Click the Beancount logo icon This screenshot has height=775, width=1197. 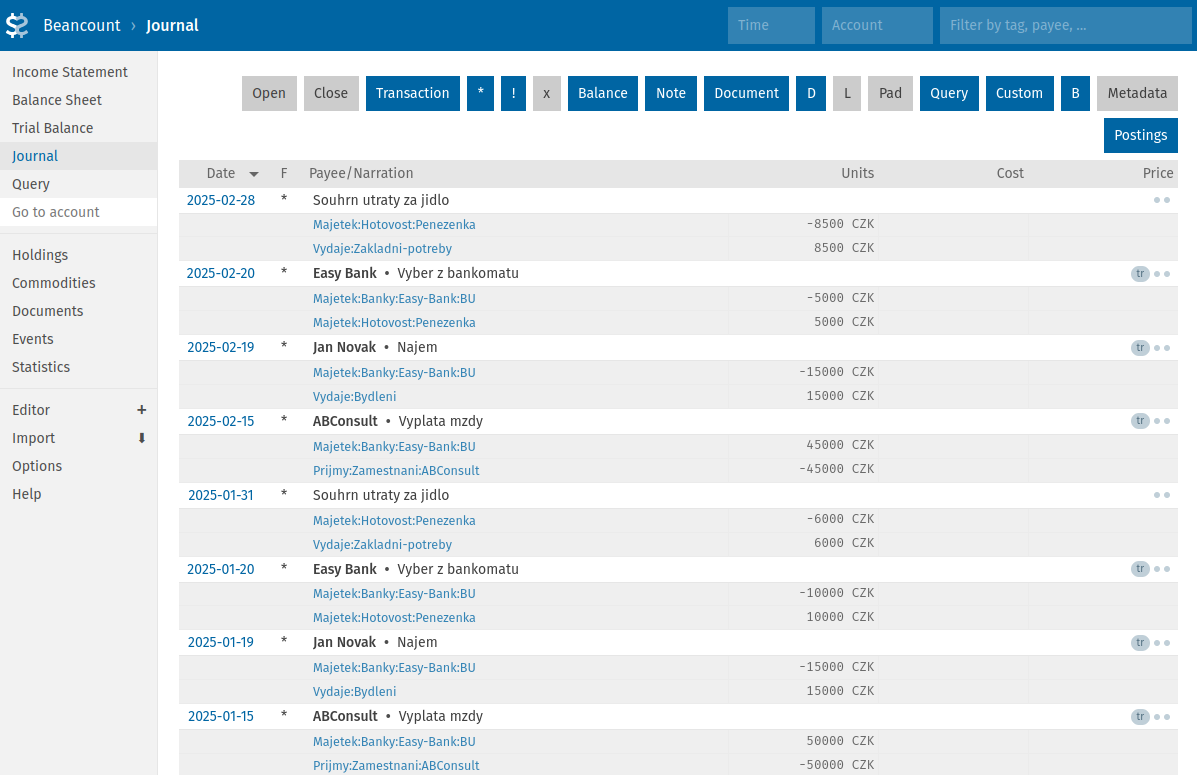(x=17, y=25)
